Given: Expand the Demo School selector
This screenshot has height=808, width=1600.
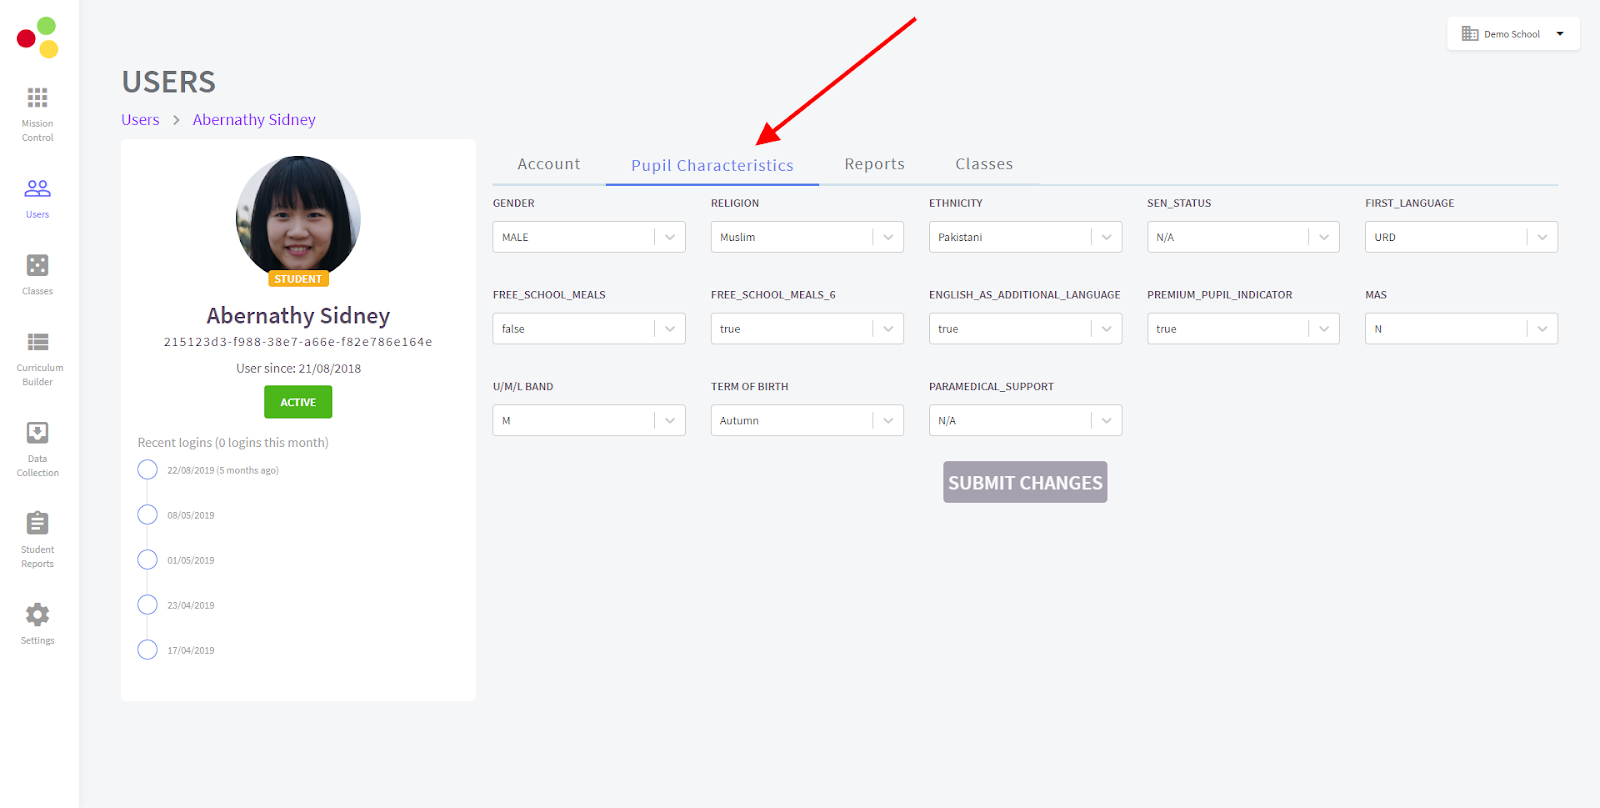Looking at the screenshot, I should [1513, 34].
